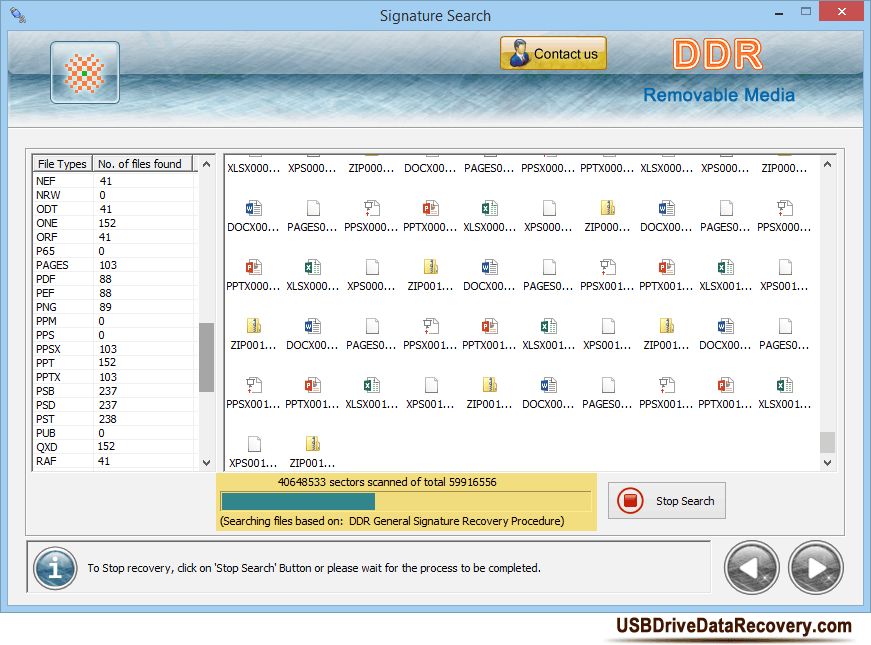Select the PPSX file type row
Image resolution: width=871 pixels, height=645 pixels.
pos(114,349)
